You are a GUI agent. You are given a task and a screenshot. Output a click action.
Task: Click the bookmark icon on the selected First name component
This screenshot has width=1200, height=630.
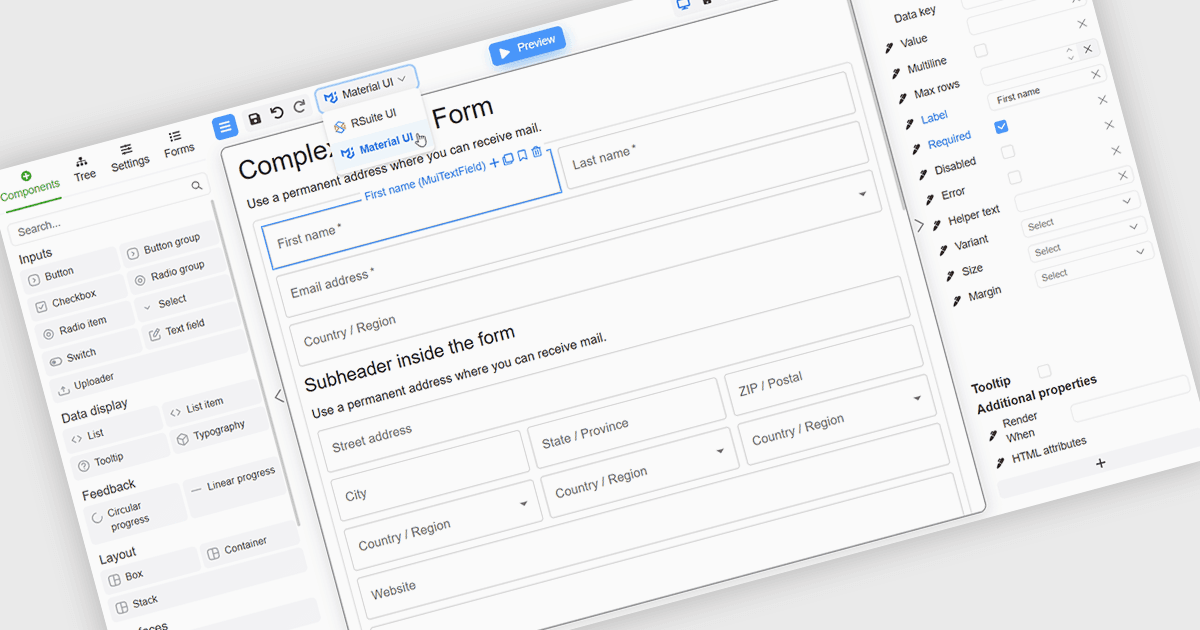[522, 156]
